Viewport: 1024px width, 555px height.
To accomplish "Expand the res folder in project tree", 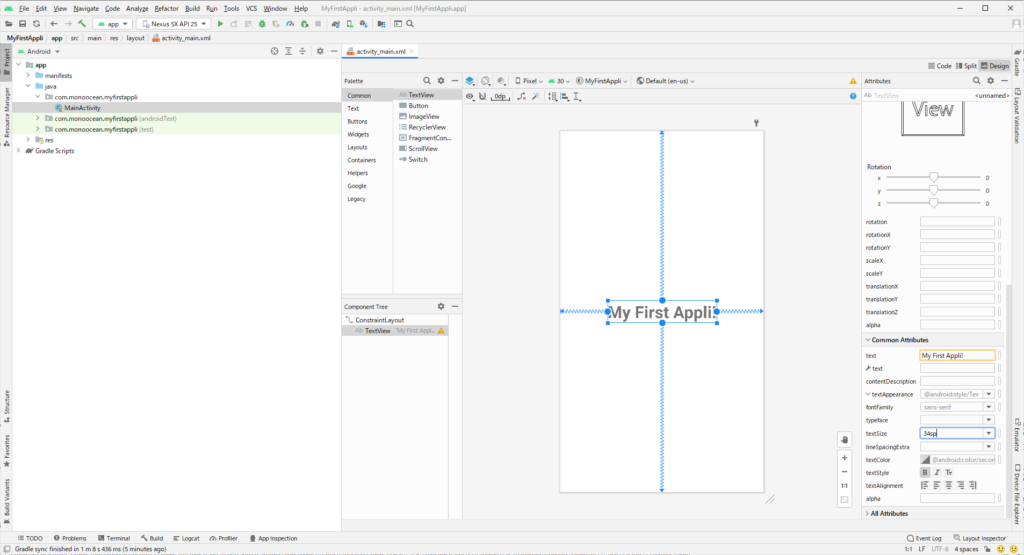I will [29, 140].
